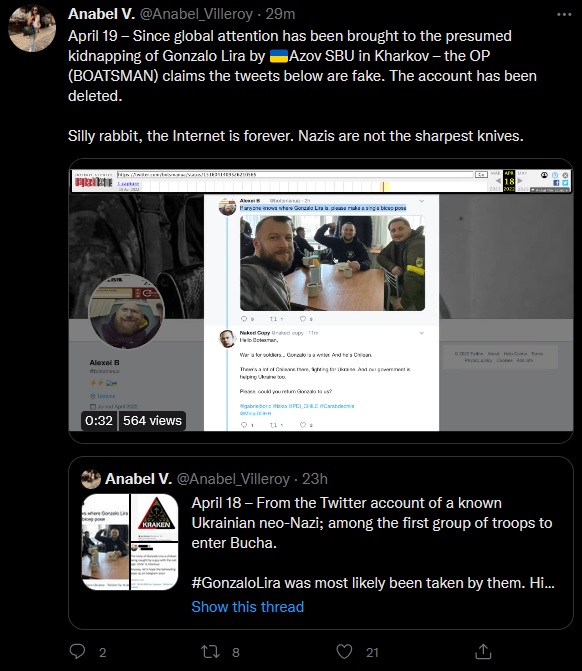Image resolution: width=582 pixels, height=671 pixels.
Task: Click the retweet arrows icon
Action: coord(211,652)
